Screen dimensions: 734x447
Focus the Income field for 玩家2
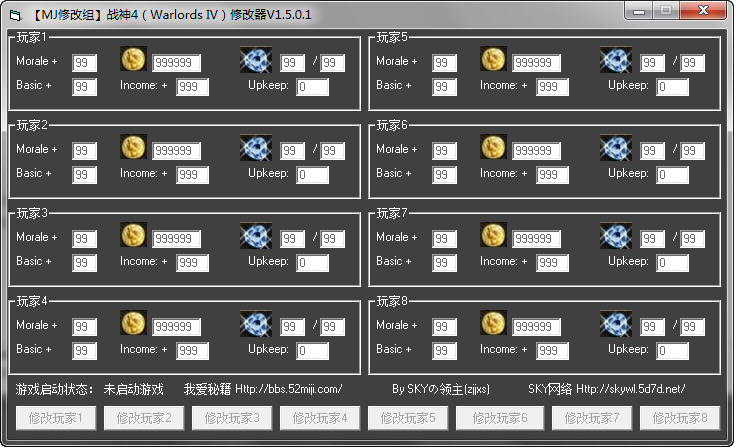pos(192,175)
